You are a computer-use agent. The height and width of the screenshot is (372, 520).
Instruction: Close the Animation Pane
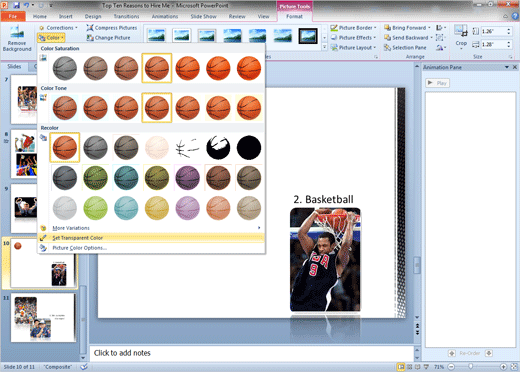click(515, 67)
